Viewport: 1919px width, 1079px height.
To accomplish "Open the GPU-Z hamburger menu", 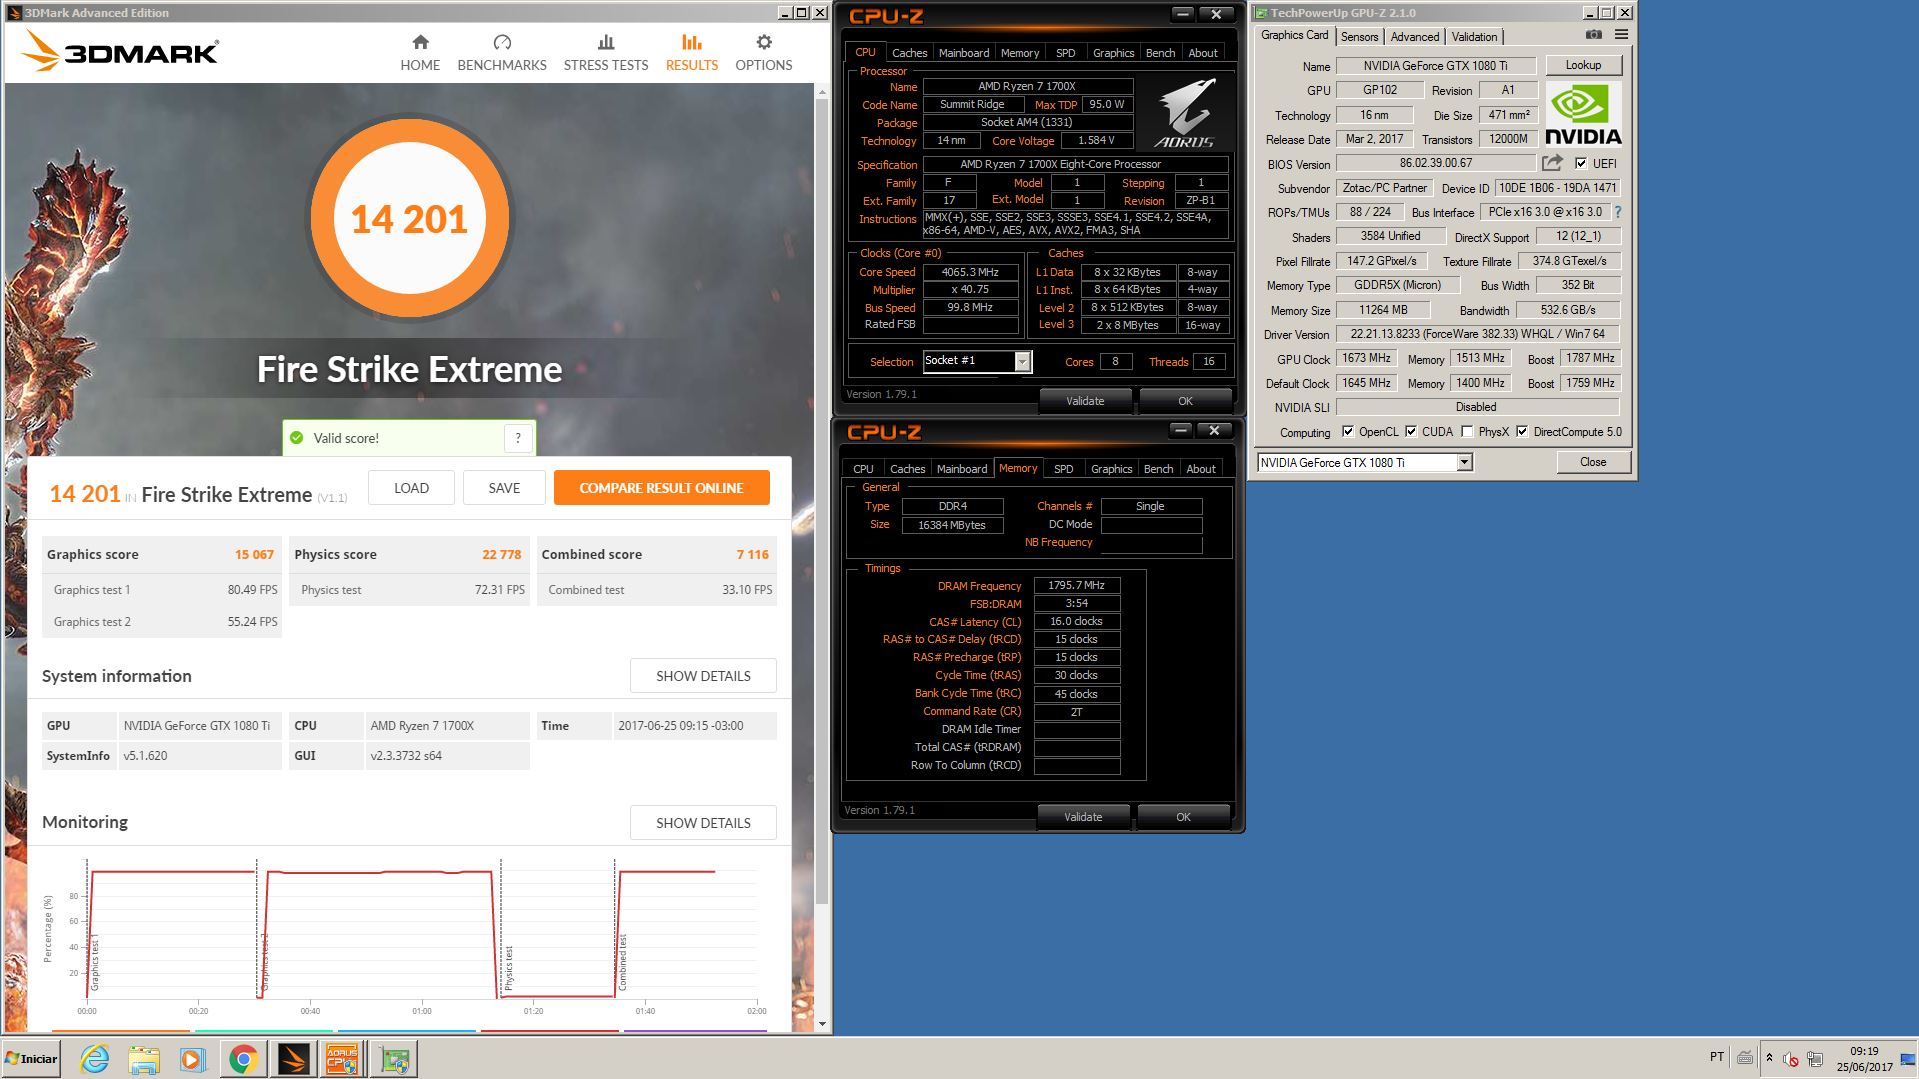I will (1621, 35).
